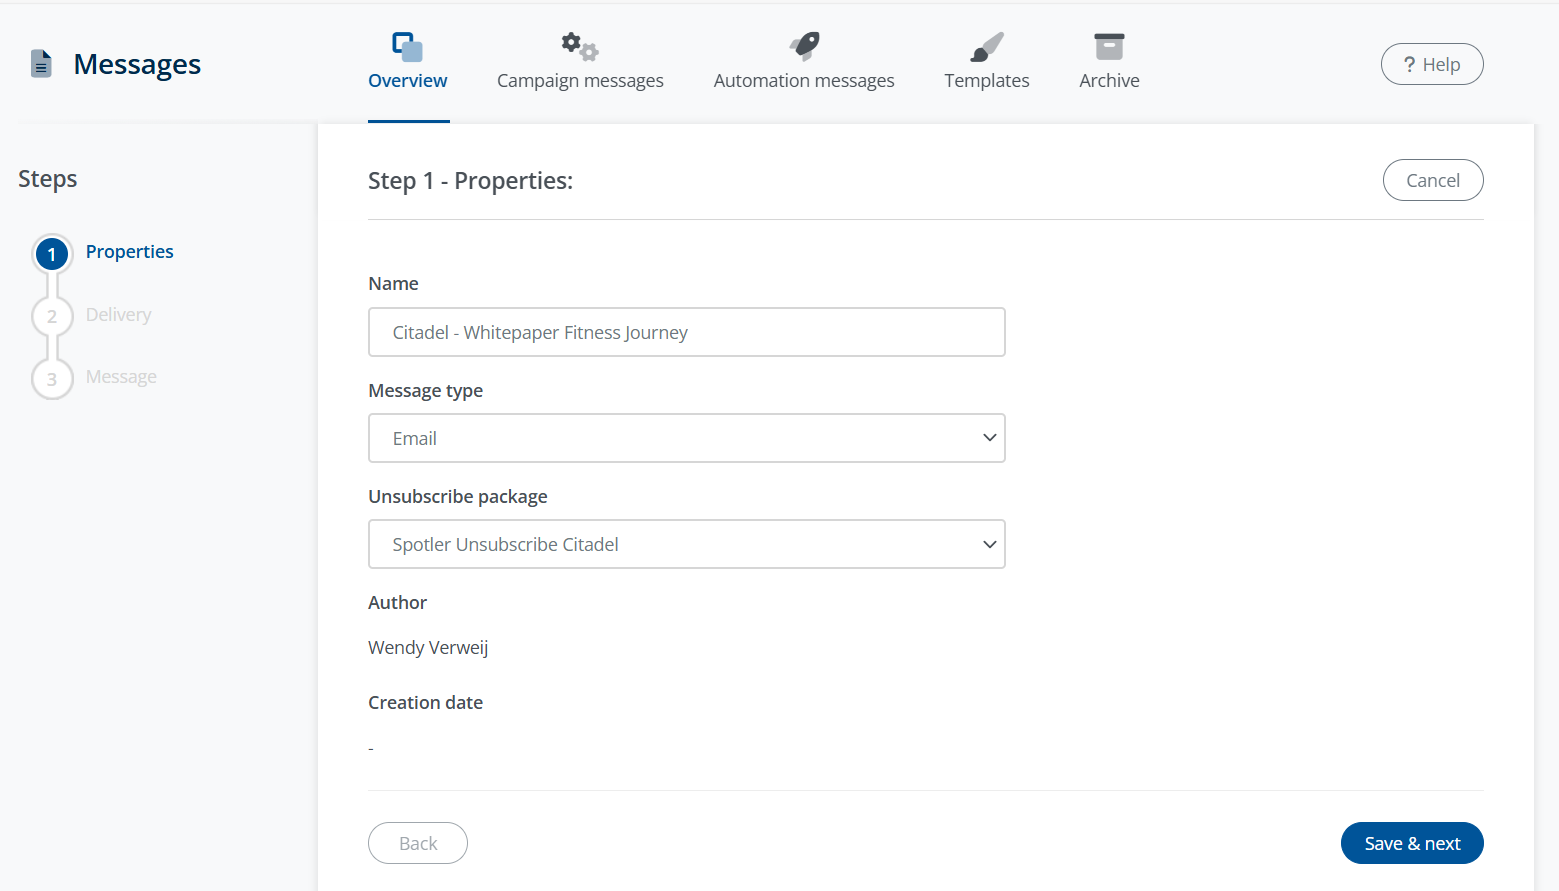This screenshot has height=891, width=1559.
Task: Click the Messages page title
Action: click(137, 64)
